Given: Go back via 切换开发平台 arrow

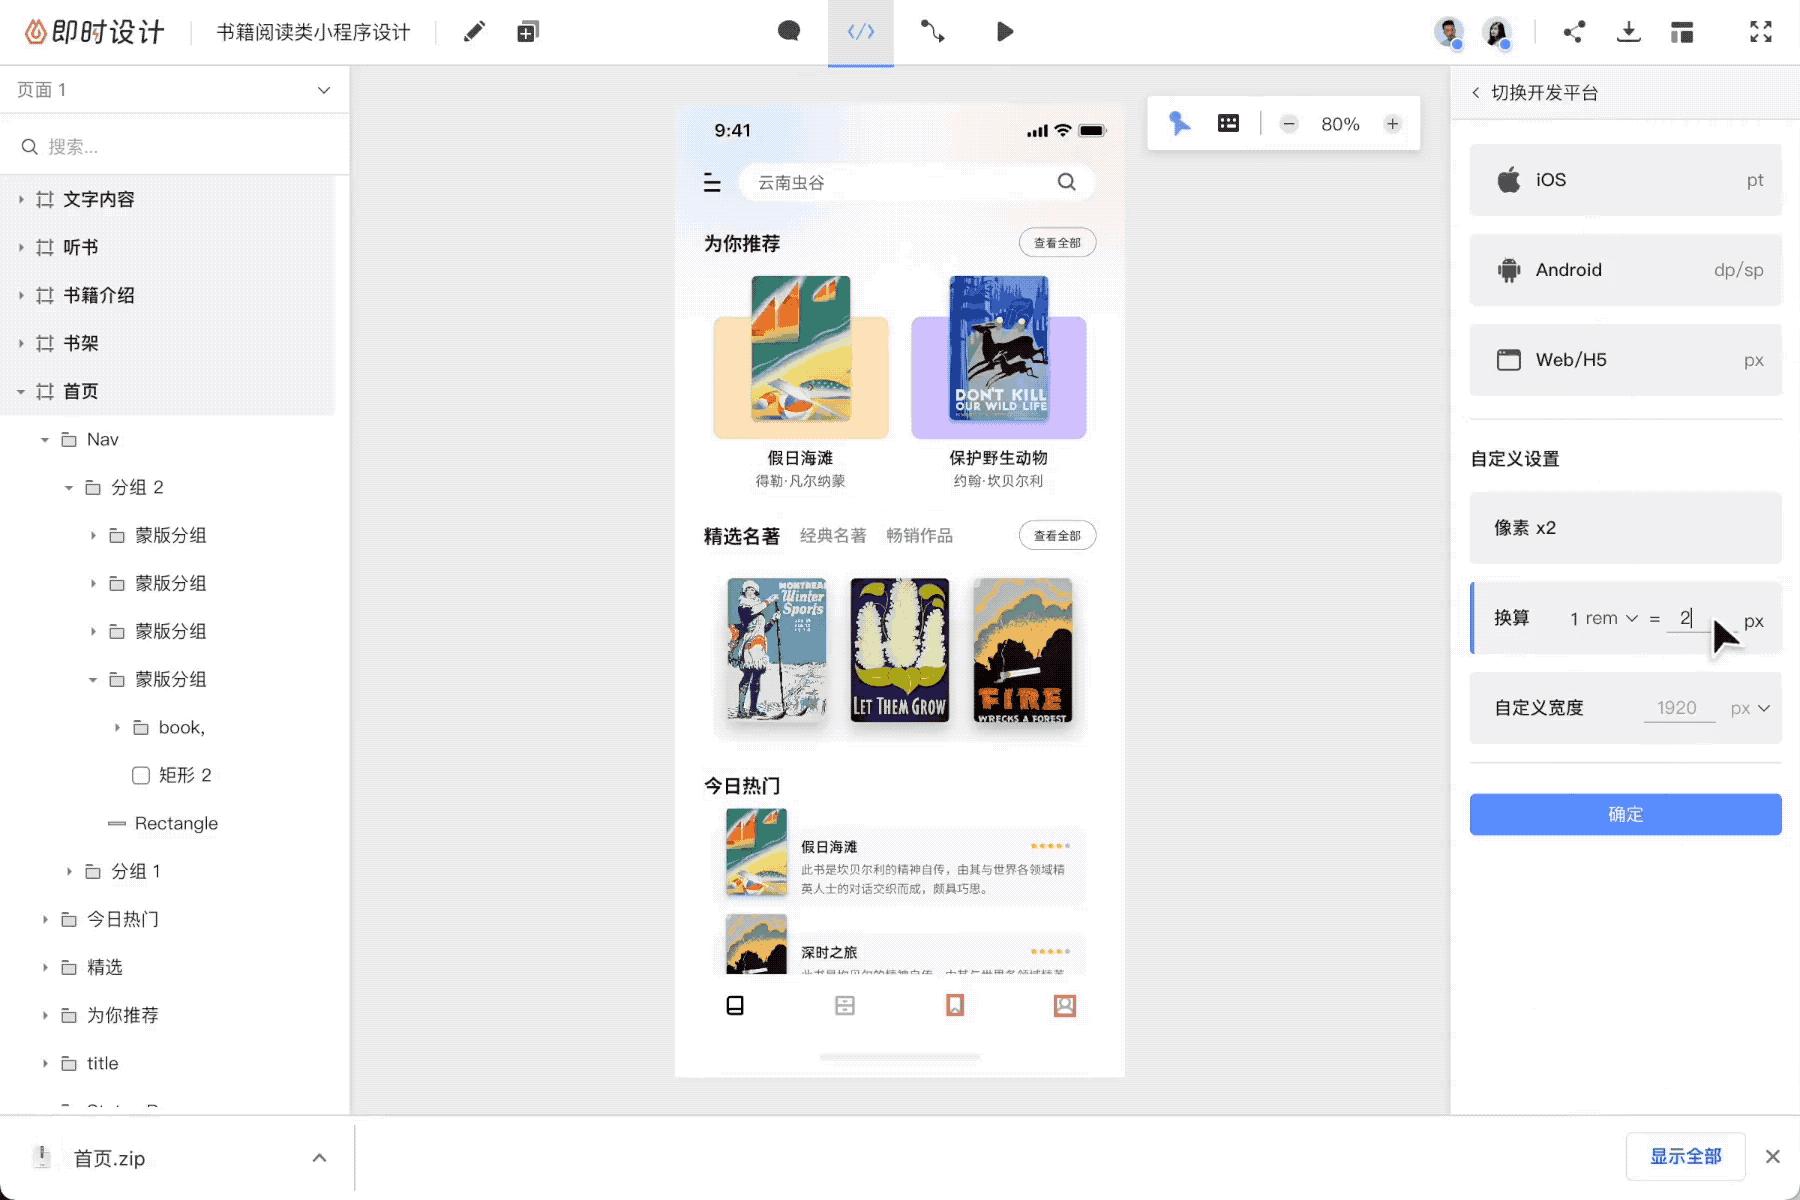Looking at the screenshot, I should point(1475,92).
